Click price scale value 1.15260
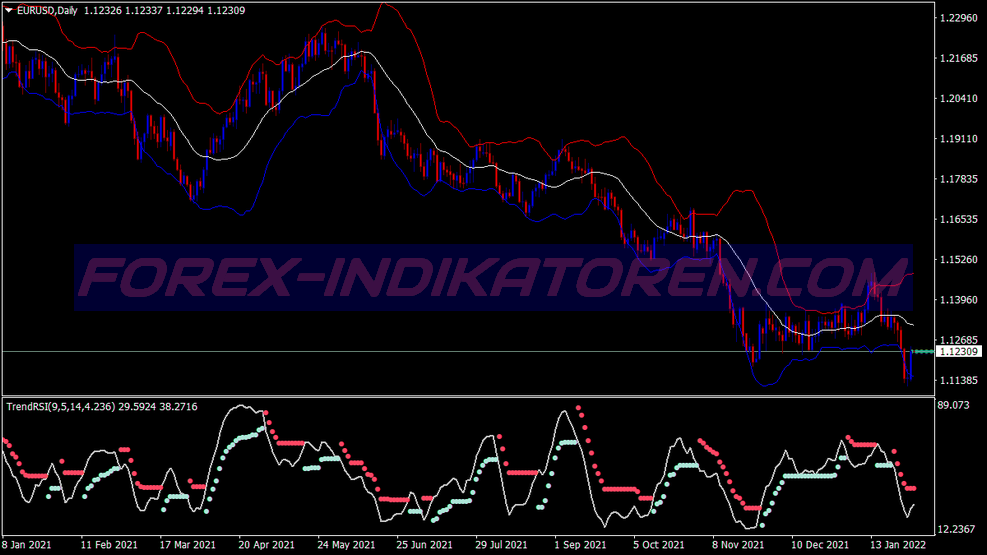The width and height of the screenshot is (987, 555). click(959, 260)
